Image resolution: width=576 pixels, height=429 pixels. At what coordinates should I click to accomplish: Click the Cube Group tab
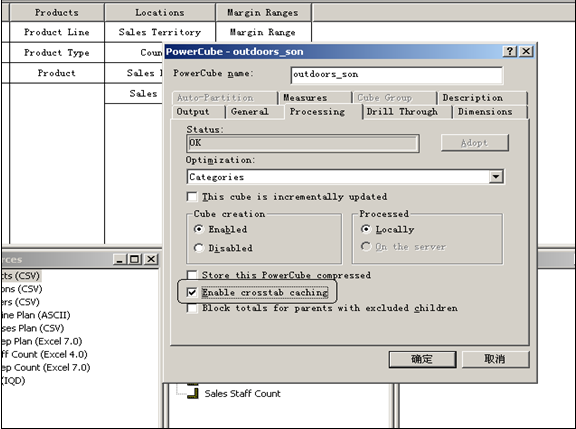tap(394, 98)
